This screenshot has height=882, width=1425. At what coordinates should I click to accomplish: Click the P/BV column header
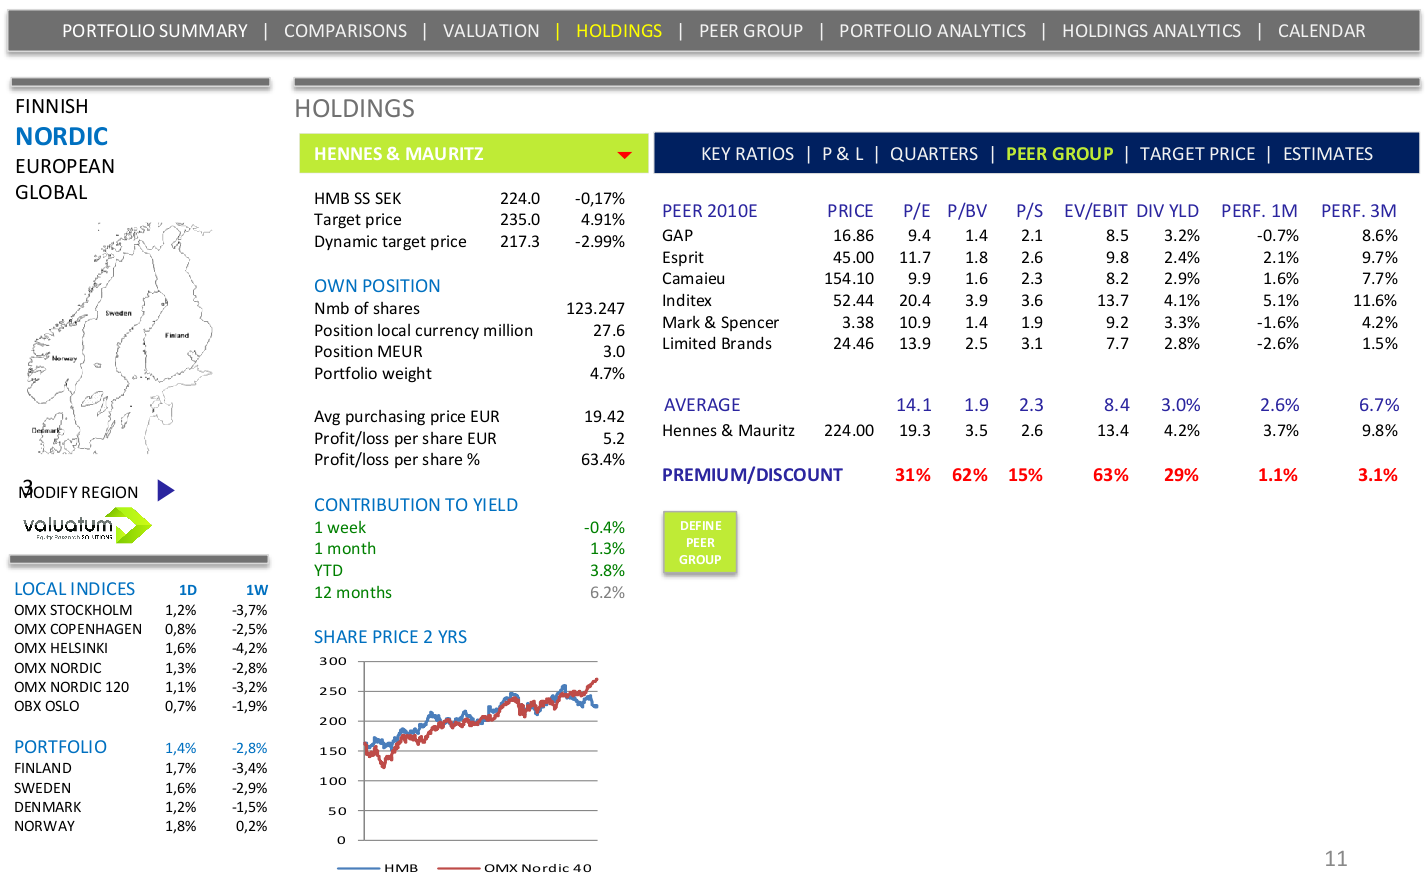[967, 211]
